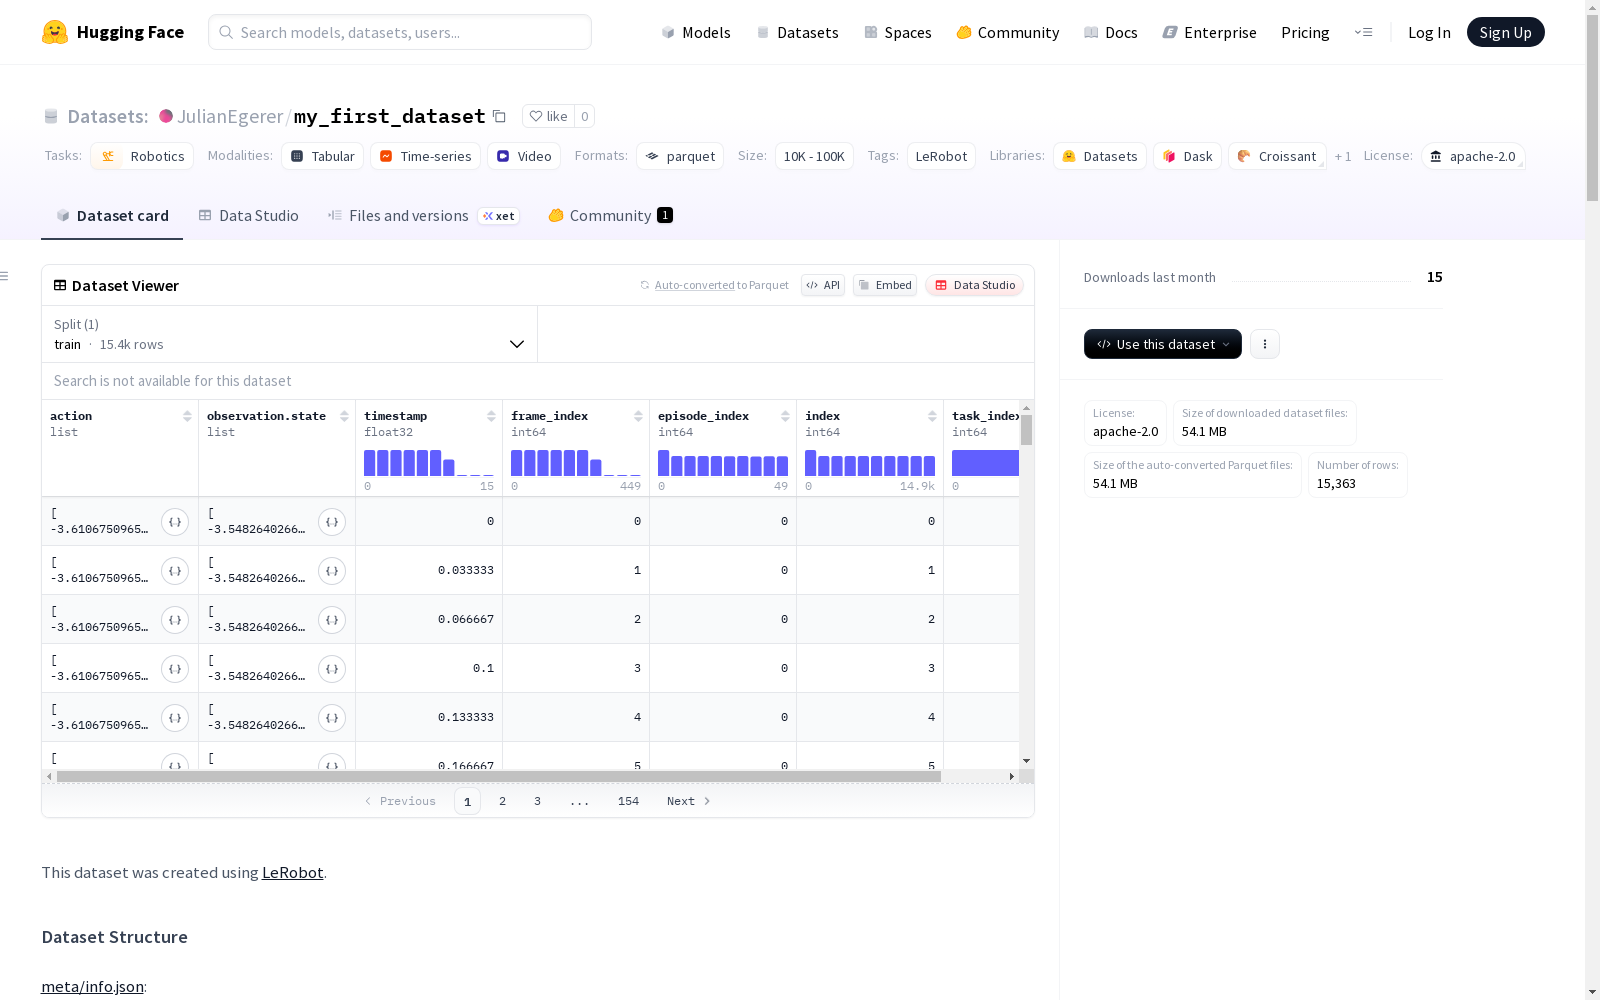
Task: Open Enterprise in the top navigation
Action: (1210, 32)
